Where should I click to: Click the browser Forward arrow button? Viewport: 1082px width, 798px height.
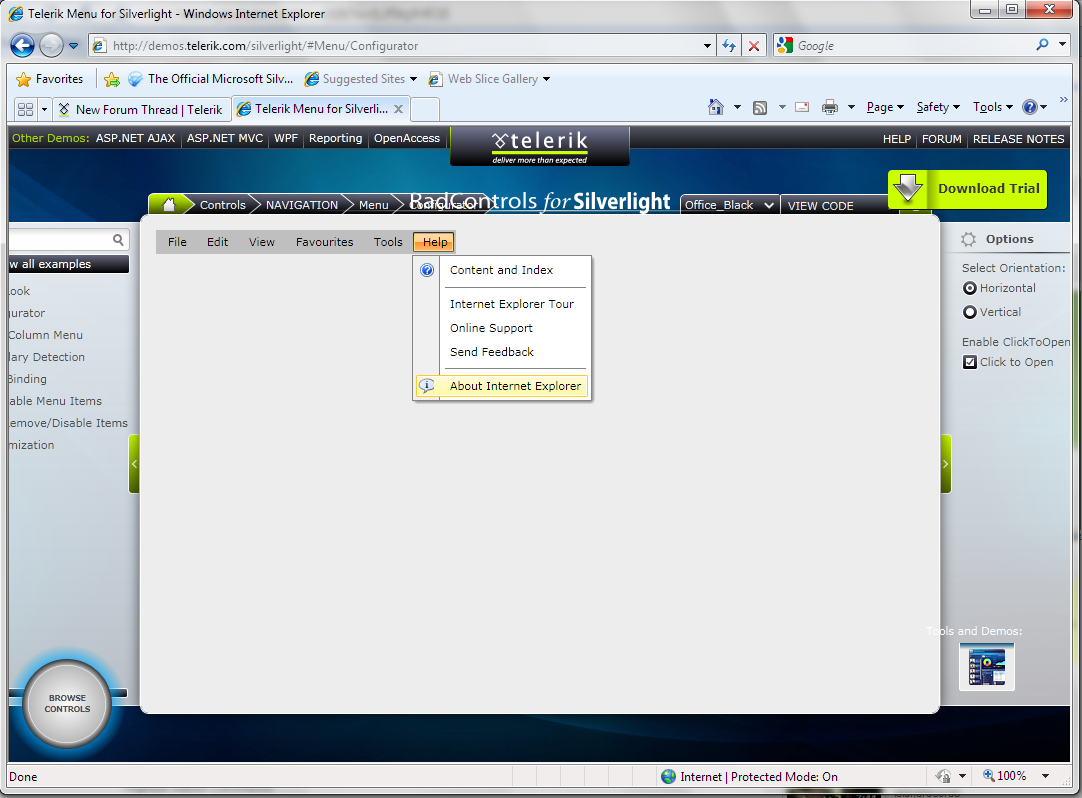coord(51,46)
